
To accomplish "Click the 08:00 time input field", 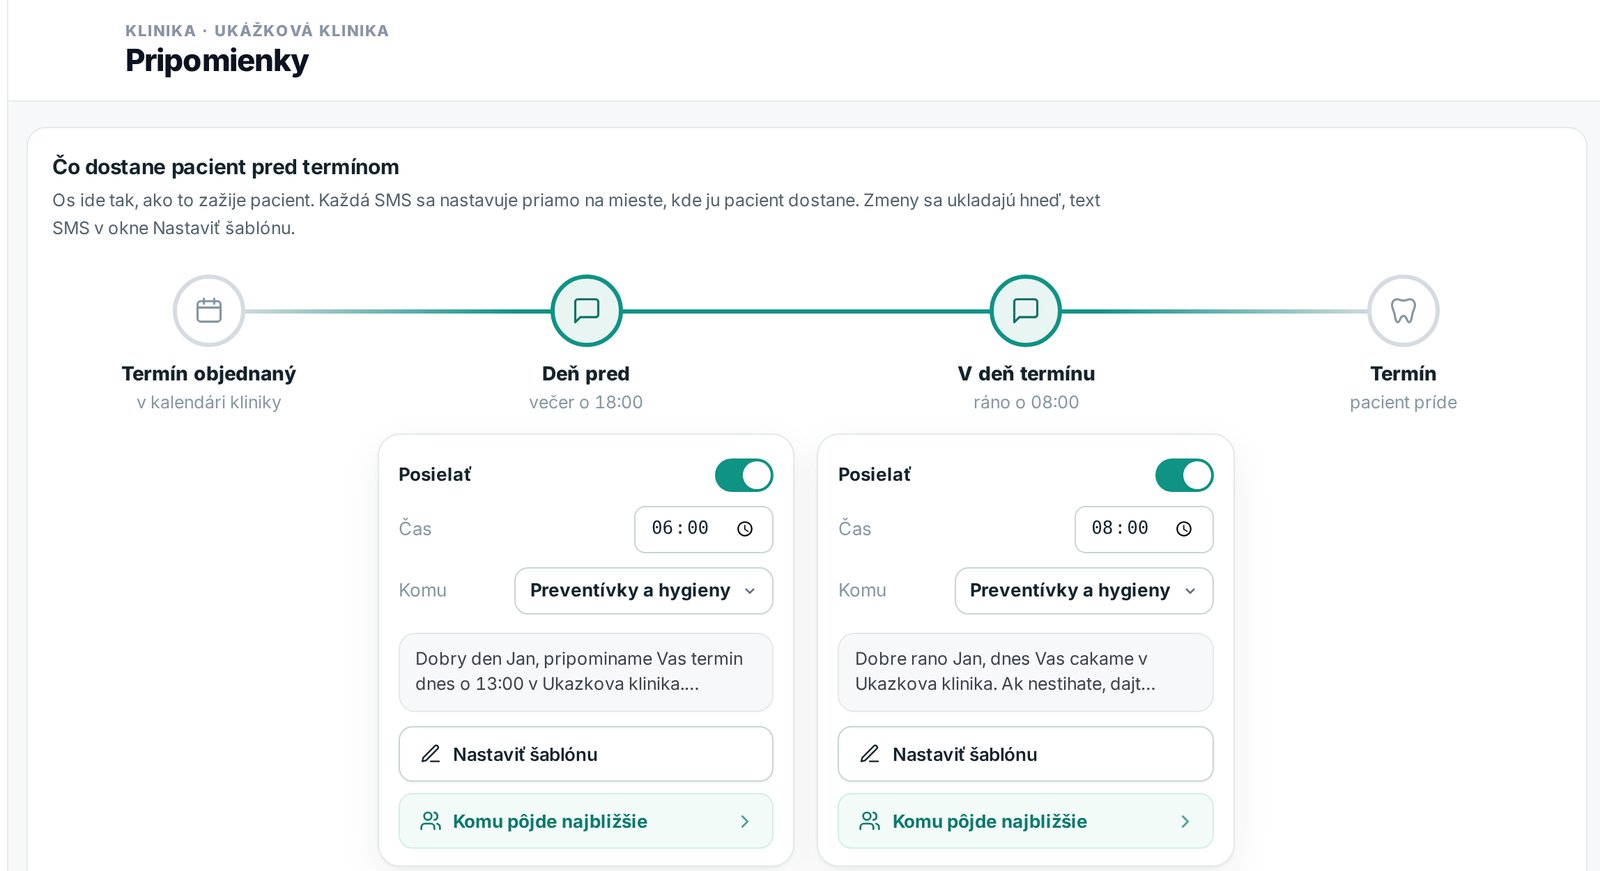I will pos(1144,529).
